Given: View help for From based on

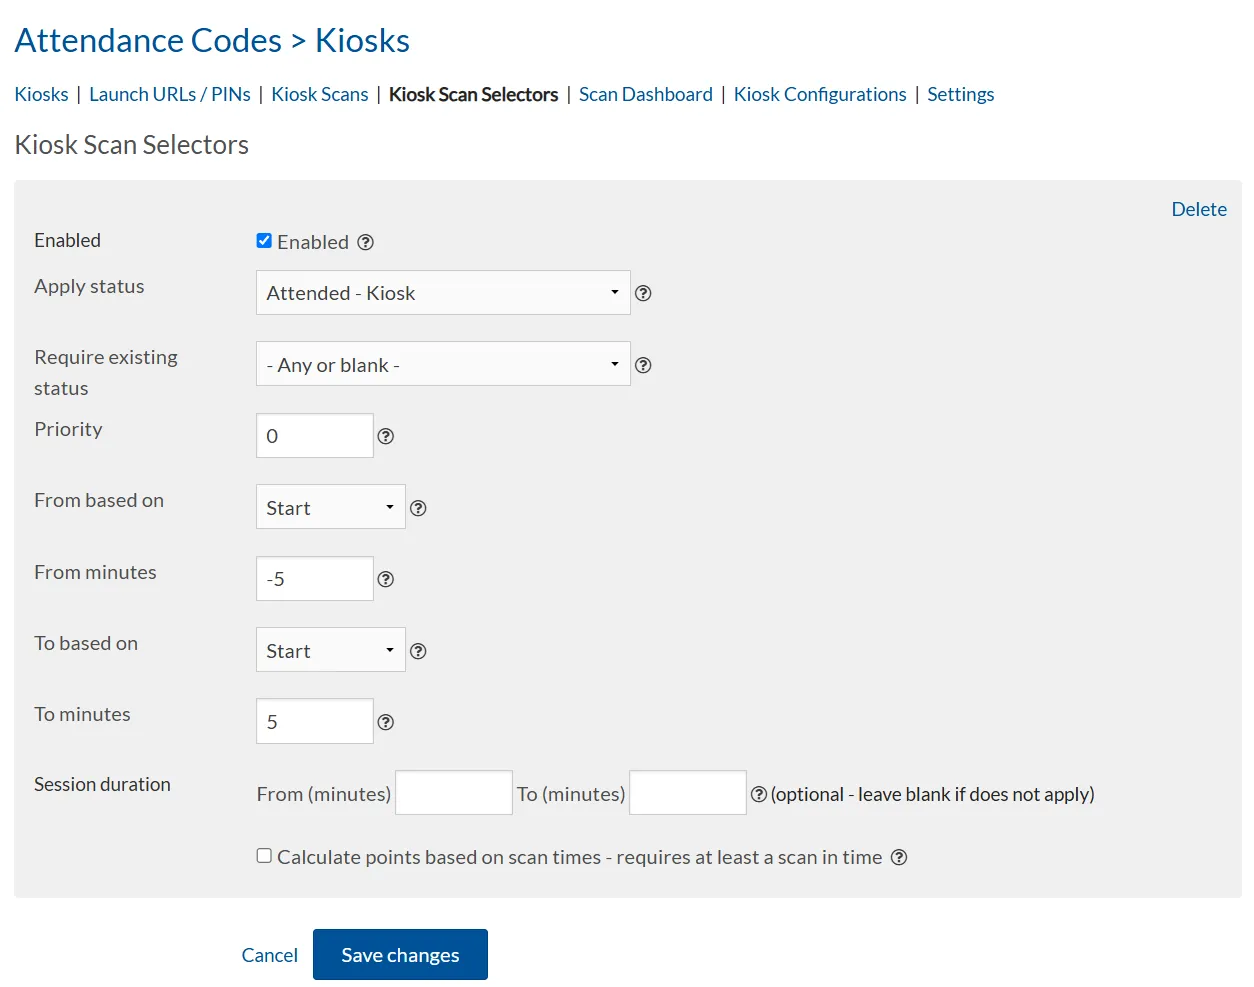Looking at the screenshot, I should point(419,508).
